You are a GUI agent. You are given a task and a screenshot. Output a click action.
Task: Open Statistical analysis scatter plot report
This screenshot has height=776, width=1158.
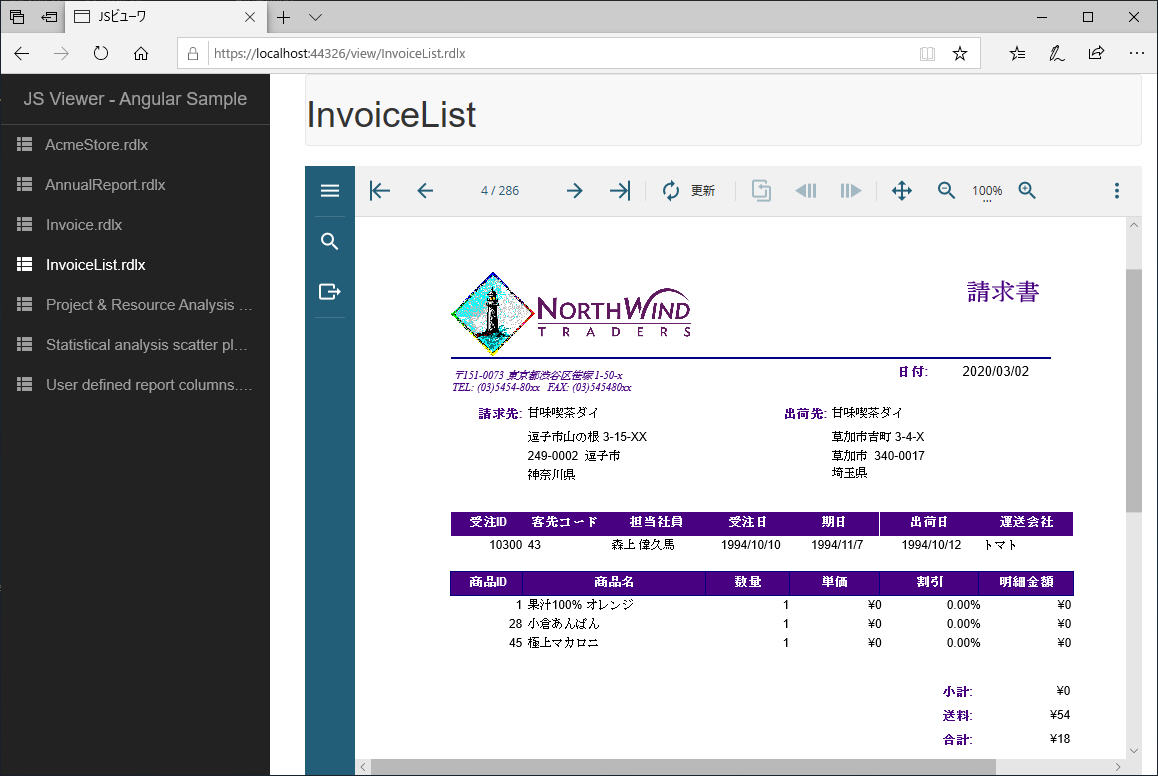(x=146, y=345)
